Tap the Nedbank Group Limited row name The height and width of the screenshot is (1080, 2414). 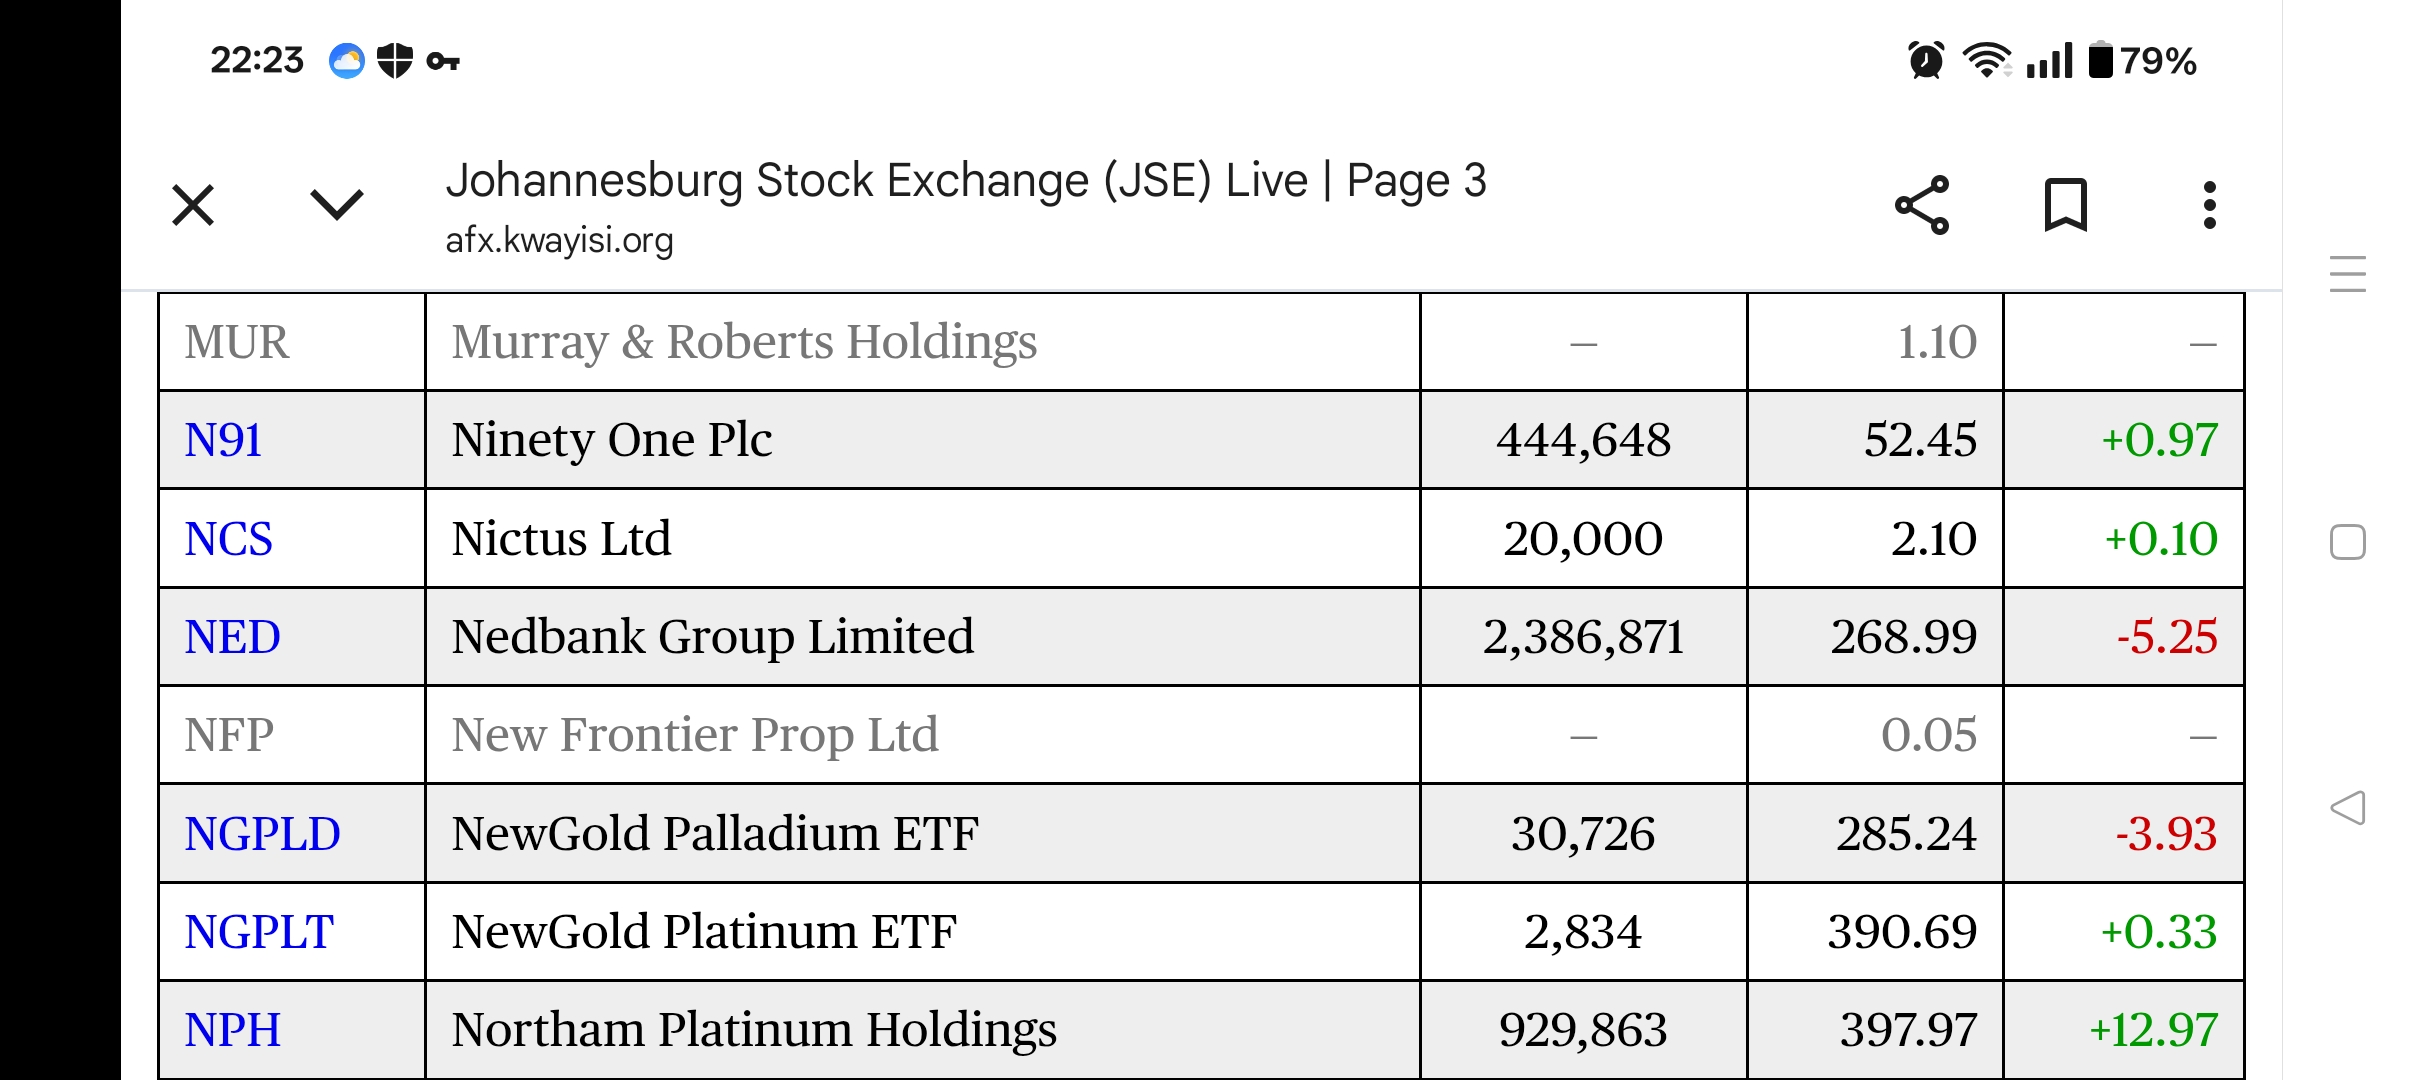coord(712,637)
